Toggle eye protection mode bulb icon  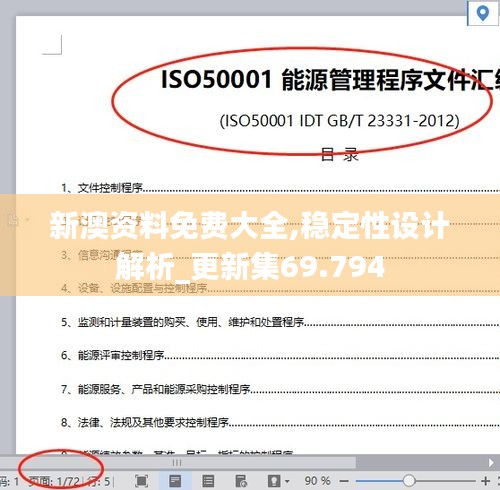[x=274, y=481]
